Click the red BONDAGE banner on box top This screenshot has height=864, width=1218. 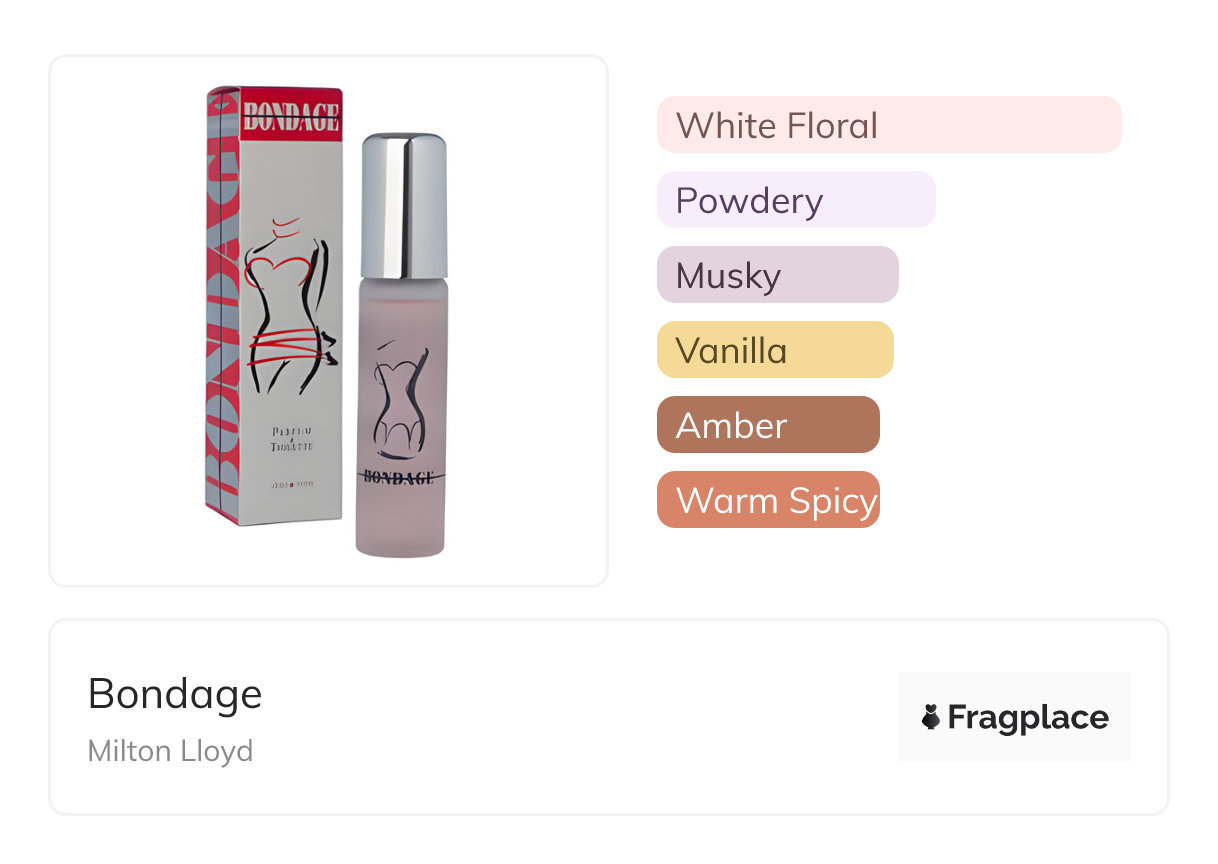[x=291, y=113]
